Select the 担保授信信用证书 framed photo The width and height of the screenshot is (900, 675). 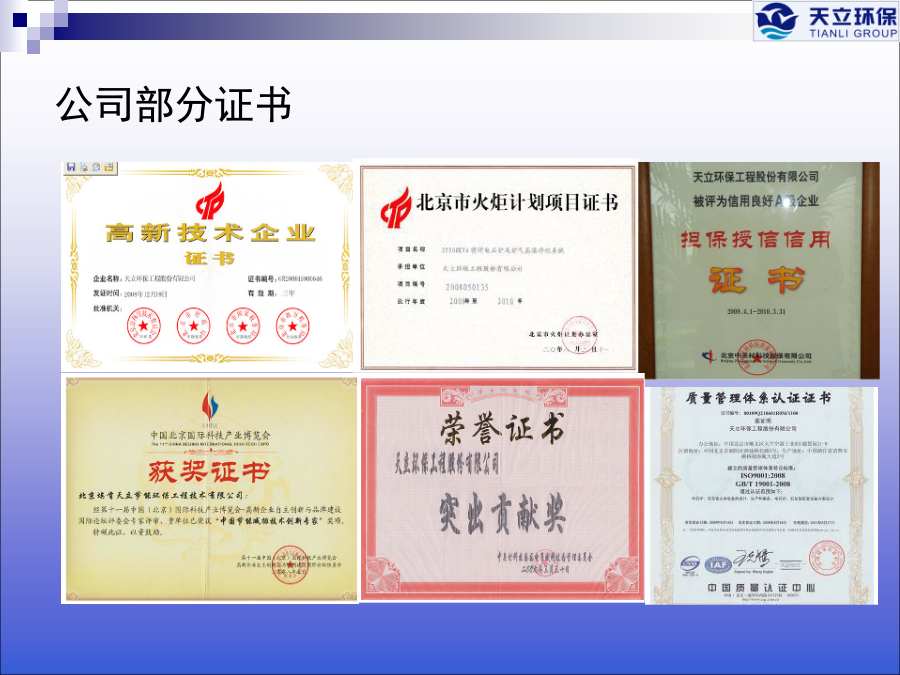pos(759,270)
